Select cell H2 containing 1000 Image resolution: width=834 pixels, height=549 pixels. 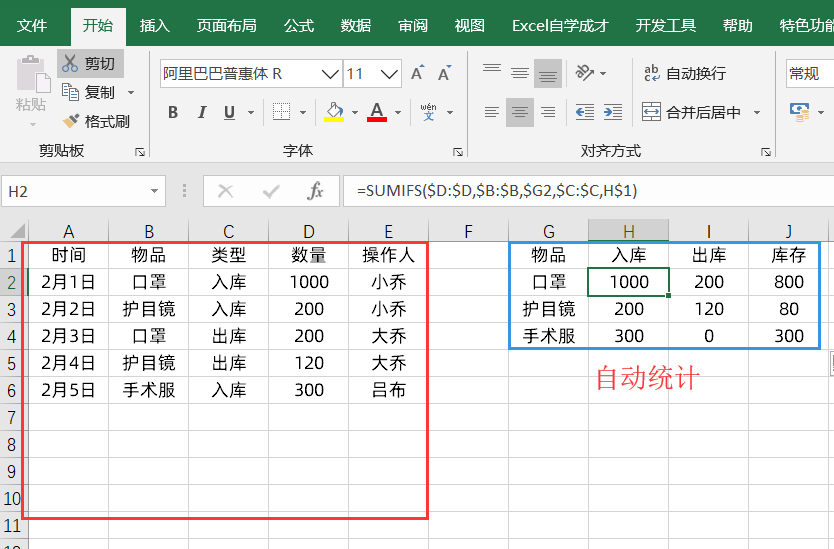point(628,282)
